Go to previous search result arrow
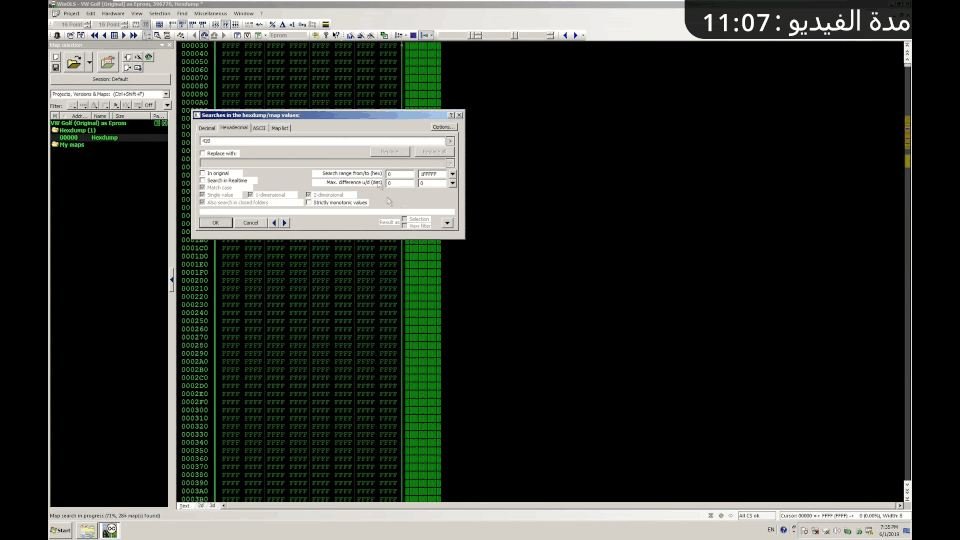The width and height of the screenshot is (960, 540). pos(274,223)
